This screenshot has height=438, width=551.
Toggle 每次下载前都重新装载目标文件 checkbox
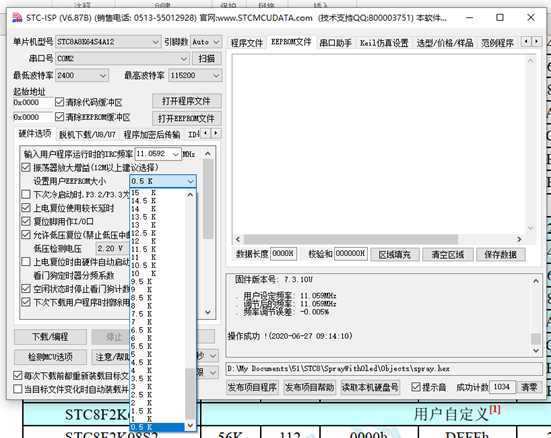coord(18,375)
